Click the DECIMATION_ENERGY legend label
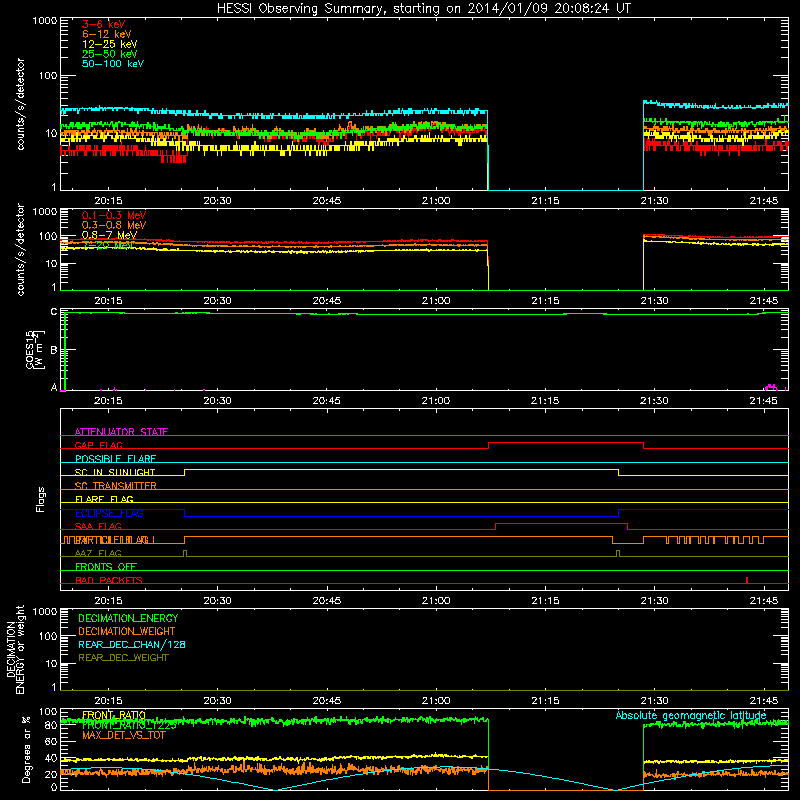This screenshot has width=800, height=800. (128, 618)
